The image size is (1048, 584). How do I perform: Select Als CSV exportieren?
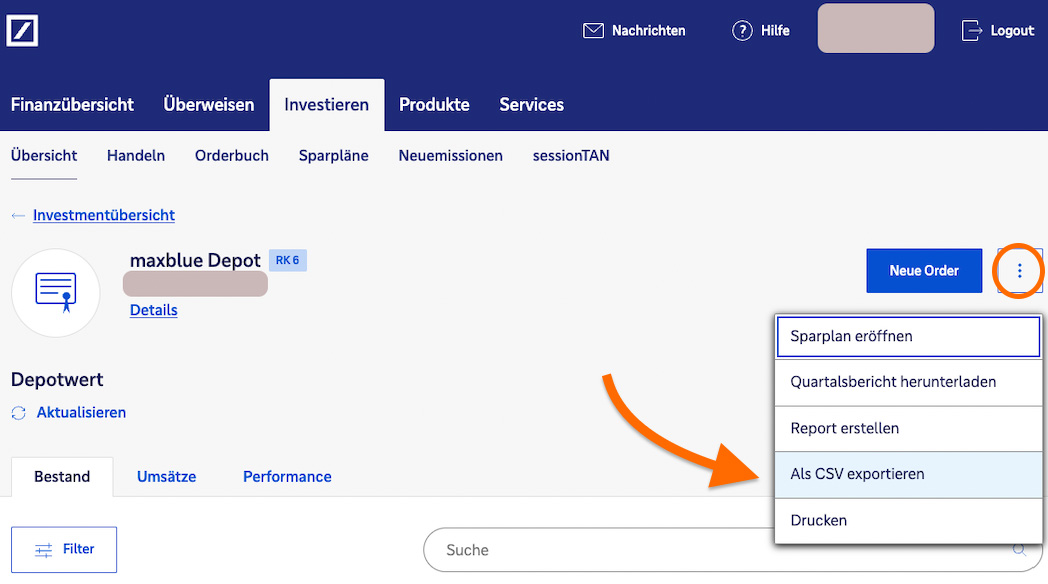pyautogui.click(x=908, y=474)
